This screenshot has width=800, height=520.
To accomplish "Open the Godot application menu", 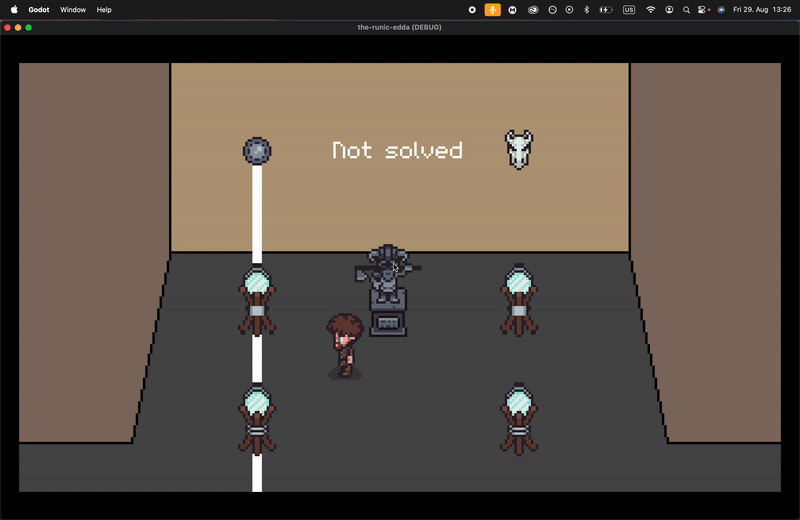I will click(38, 9).
